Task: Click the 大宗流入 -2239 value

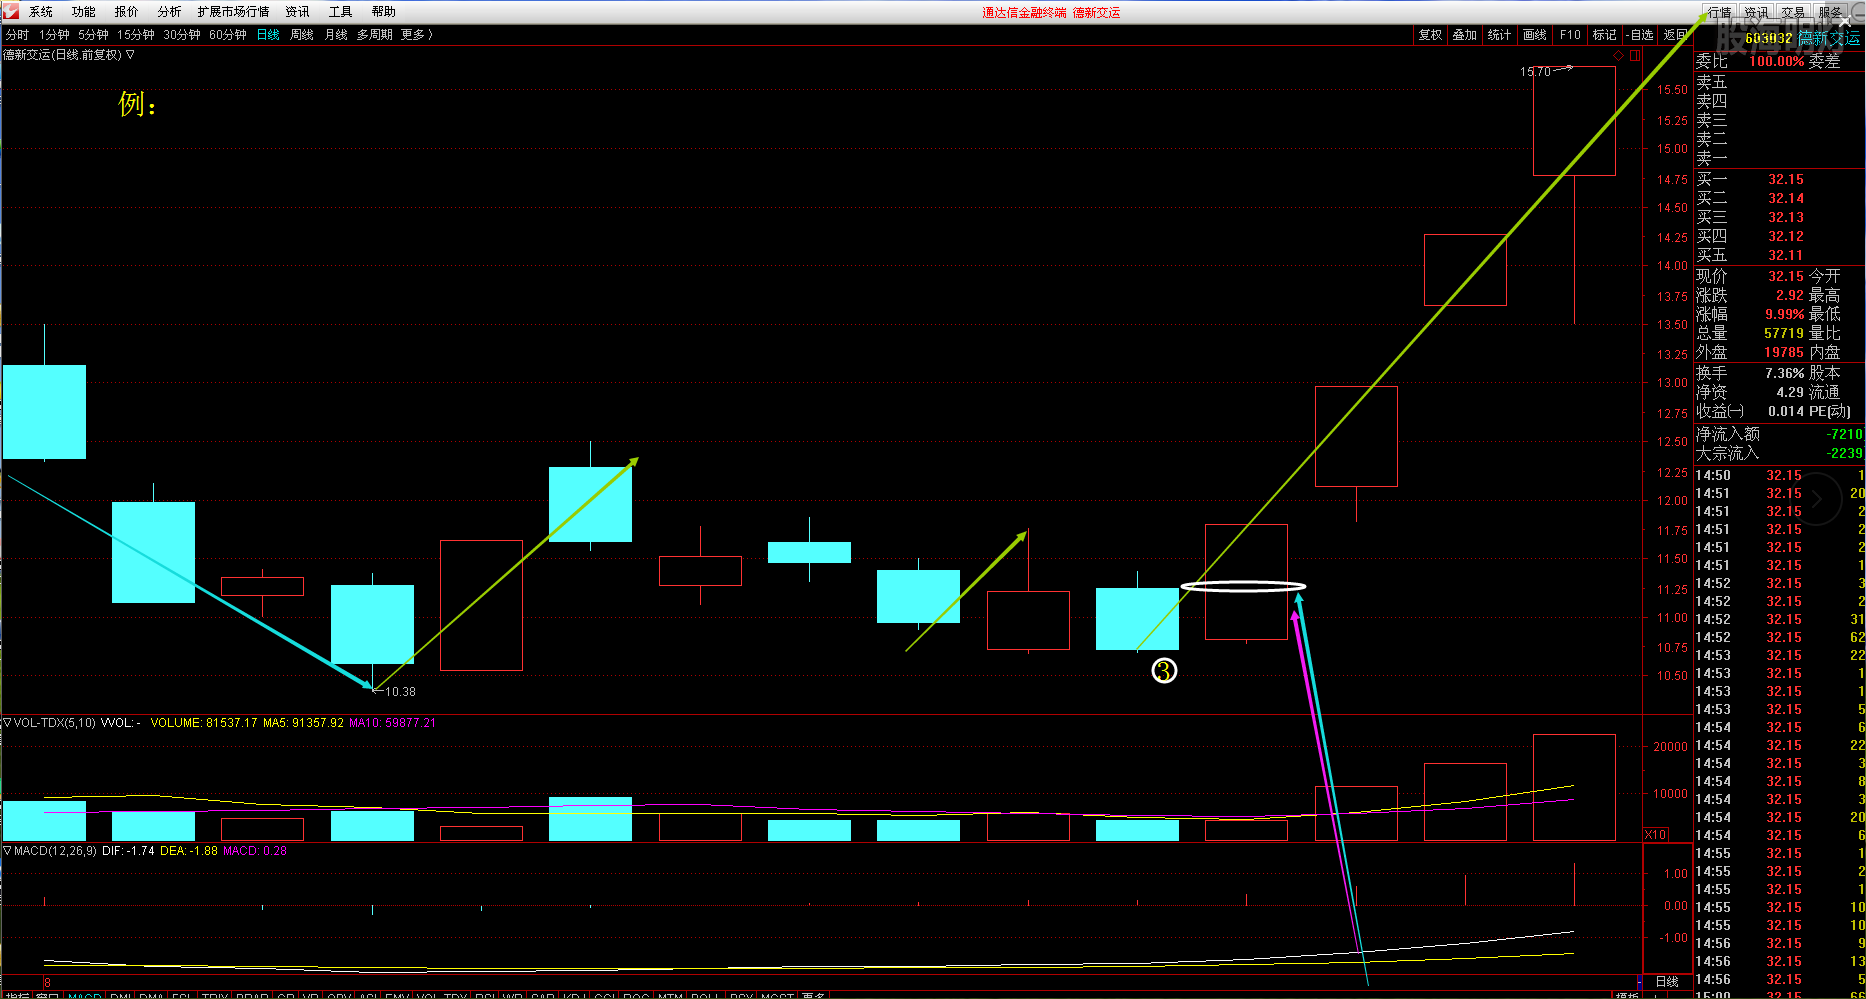Action: pyautogui.click(x=1845, y=453)
